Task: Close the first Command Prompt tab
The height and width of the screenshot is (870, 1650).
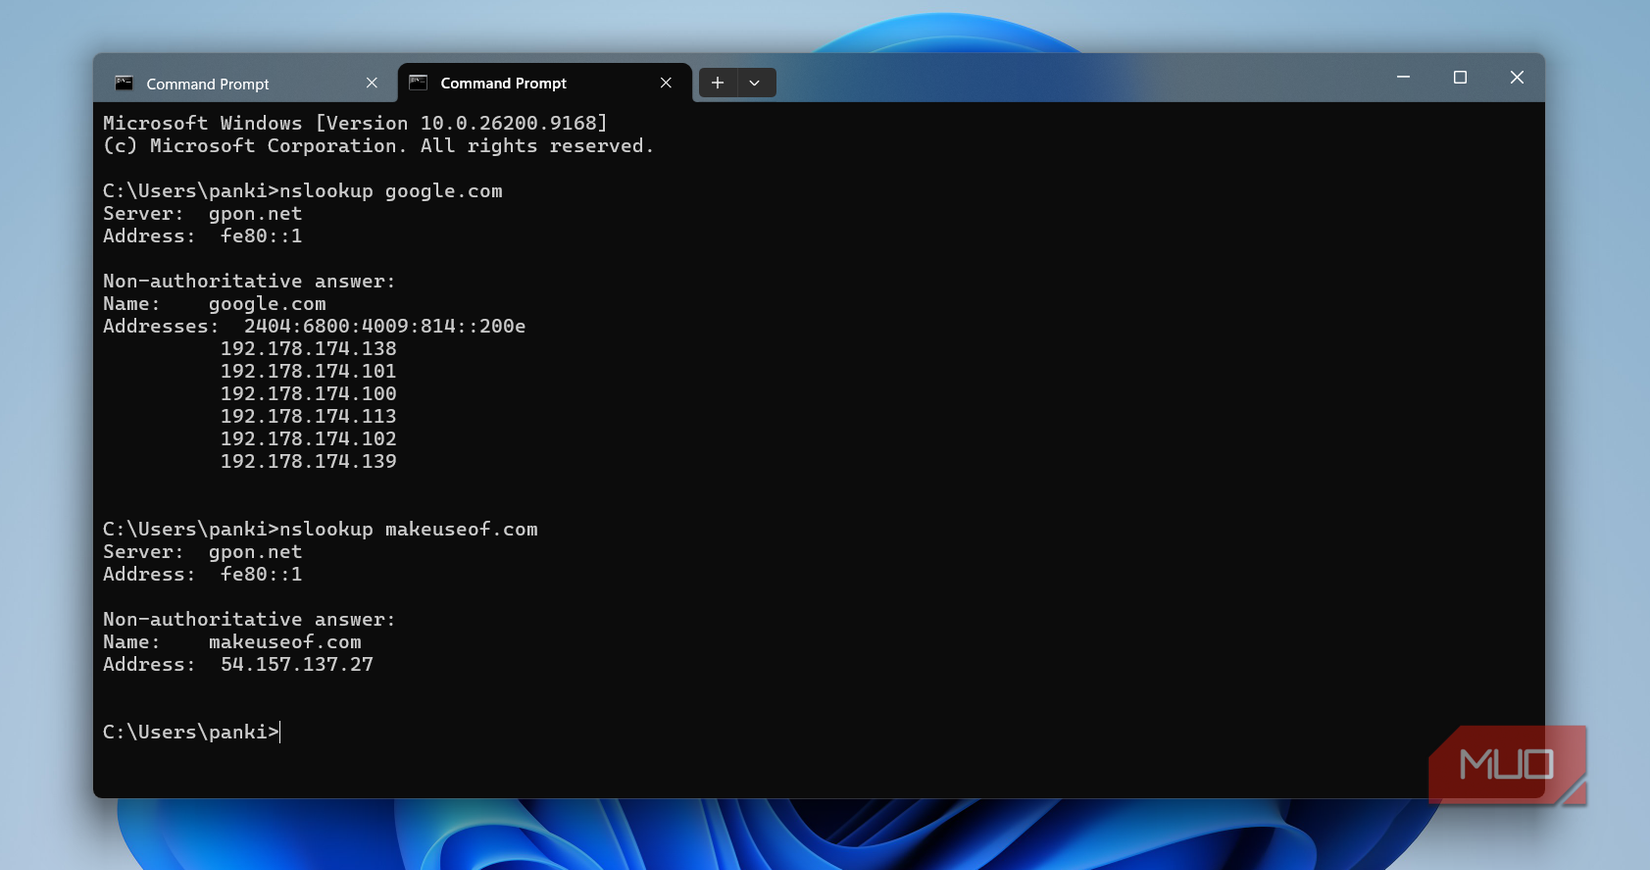Action: pos(372,83)
